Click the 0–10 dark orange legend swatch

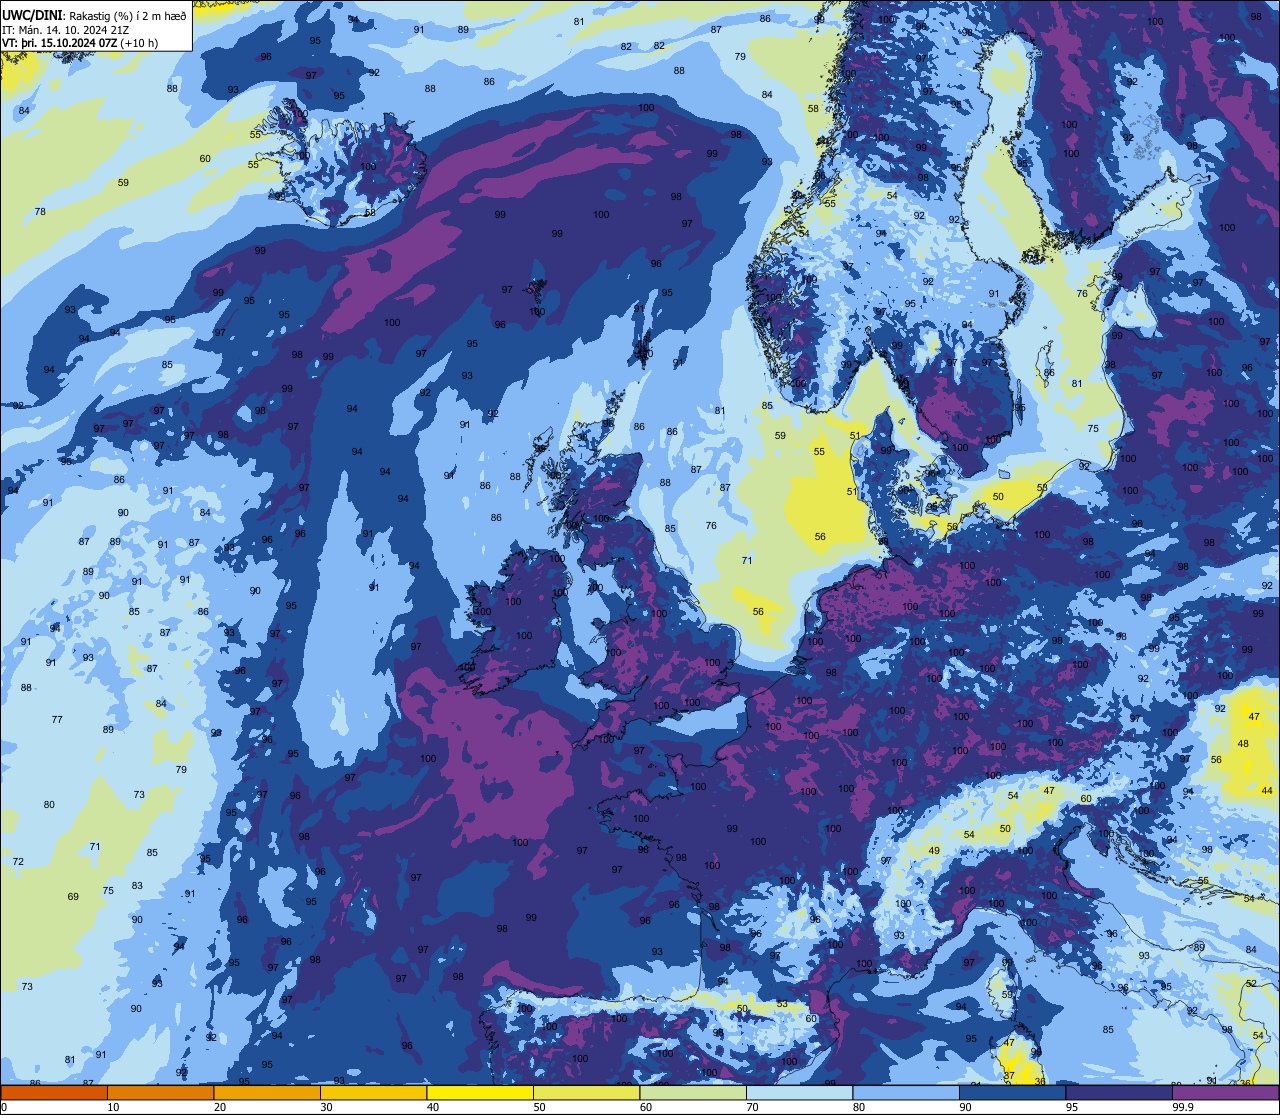(x=54, y=1093)
